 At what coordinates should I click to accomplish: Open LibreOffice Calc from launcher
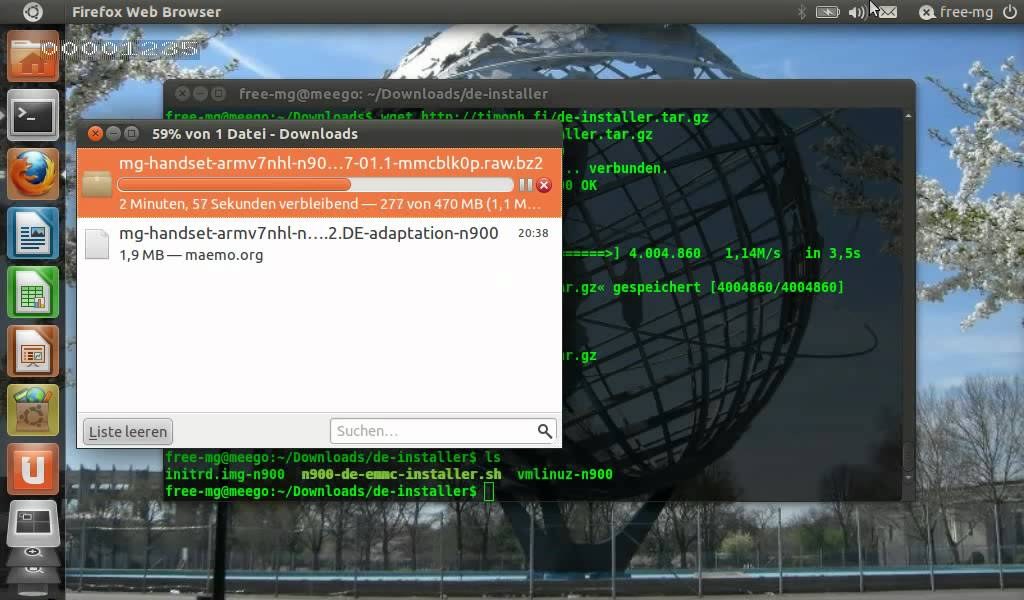coord(33,292)
